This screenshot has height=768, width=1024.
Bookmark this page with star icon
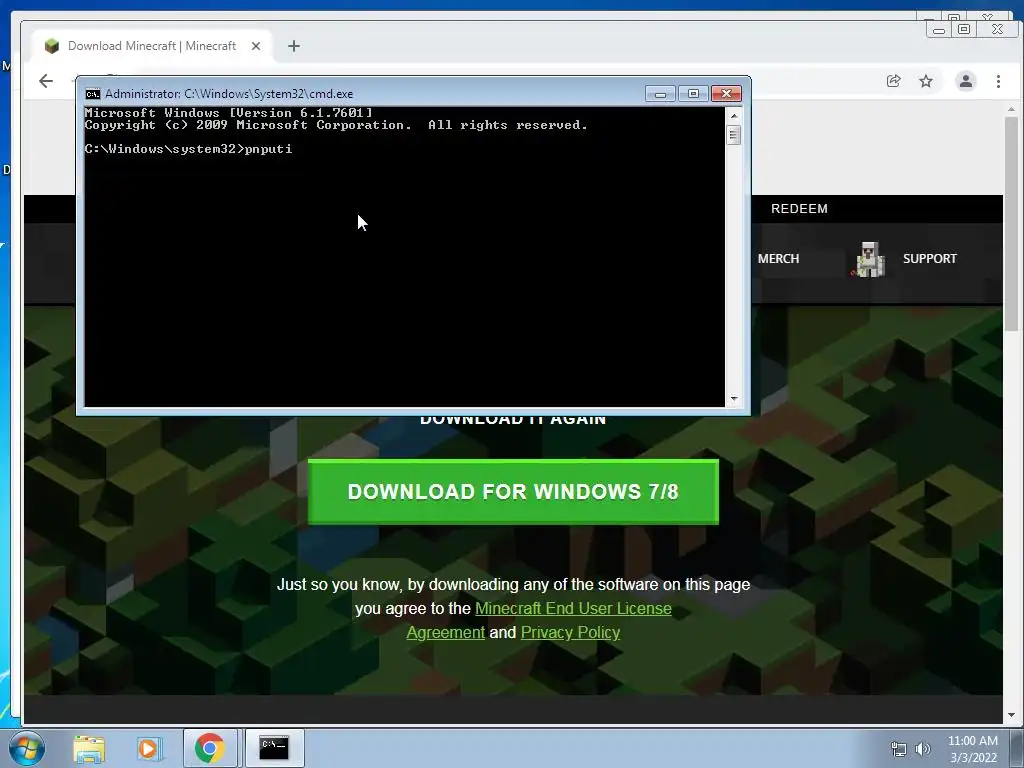pyautogui.click(x=926, y=81)
